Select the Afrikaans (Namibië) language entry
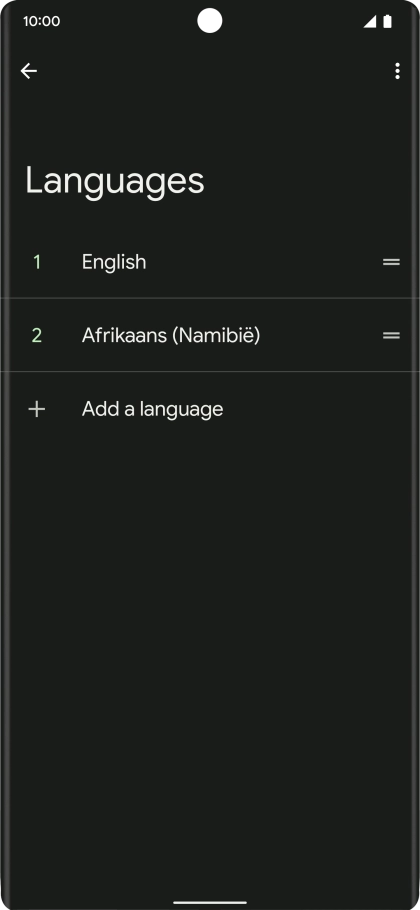This screenshot has height=910, width=420. [x=210, y=335]
